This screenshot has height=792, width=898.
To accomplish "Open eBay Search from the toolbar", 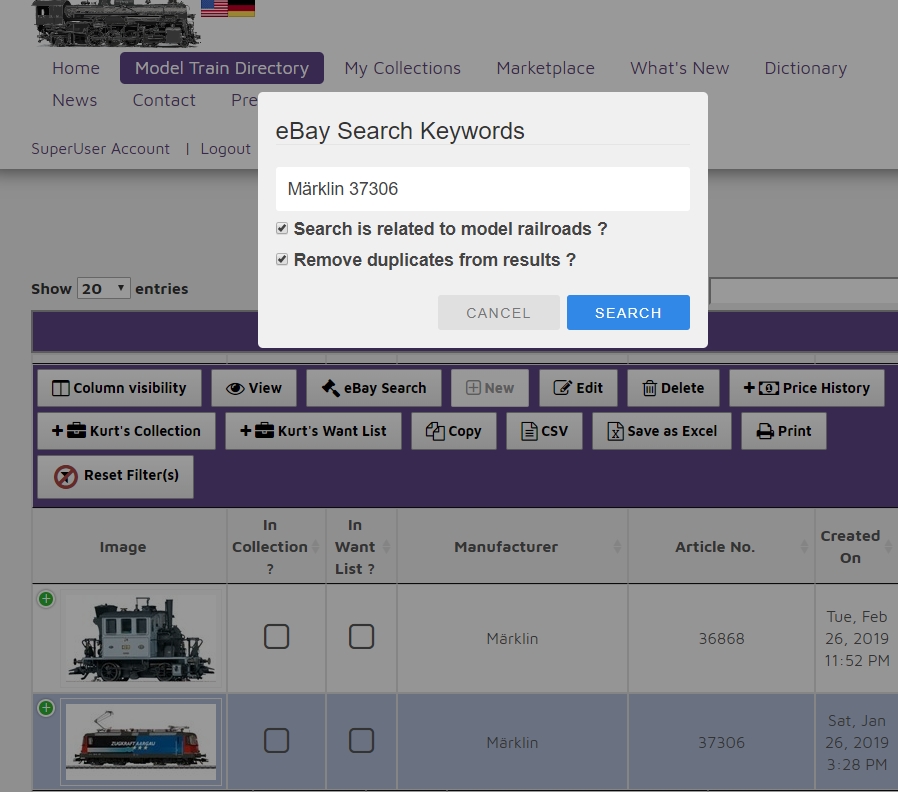I will (x=374, y=388).
